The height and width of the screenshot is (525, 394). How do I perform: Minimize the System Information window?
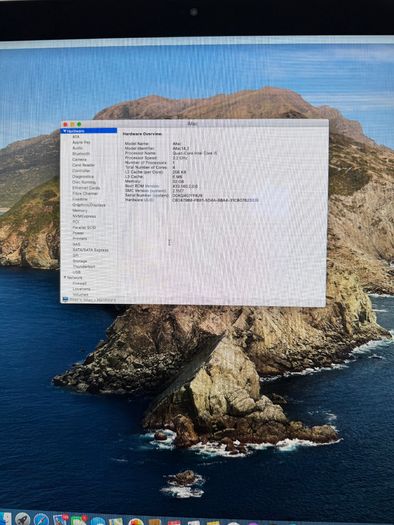click(72, 124)
